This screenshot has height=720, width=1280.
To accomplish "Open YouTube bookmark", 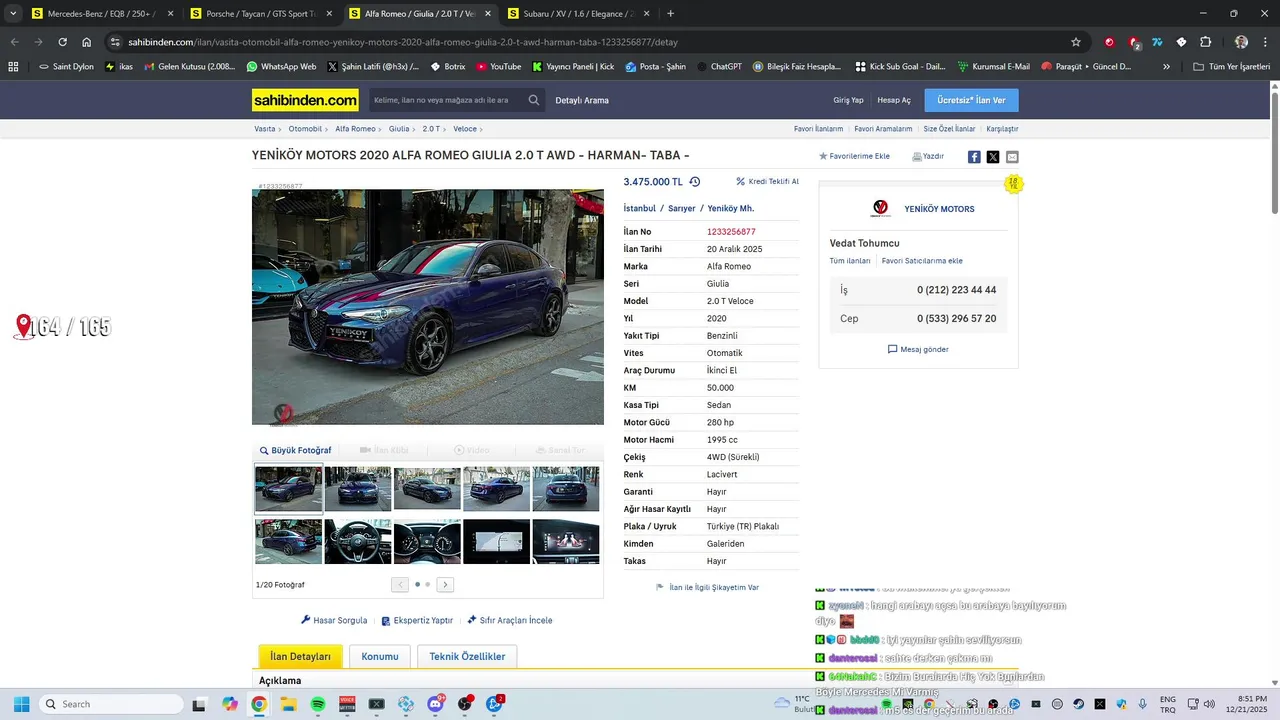I will point(499,67).
